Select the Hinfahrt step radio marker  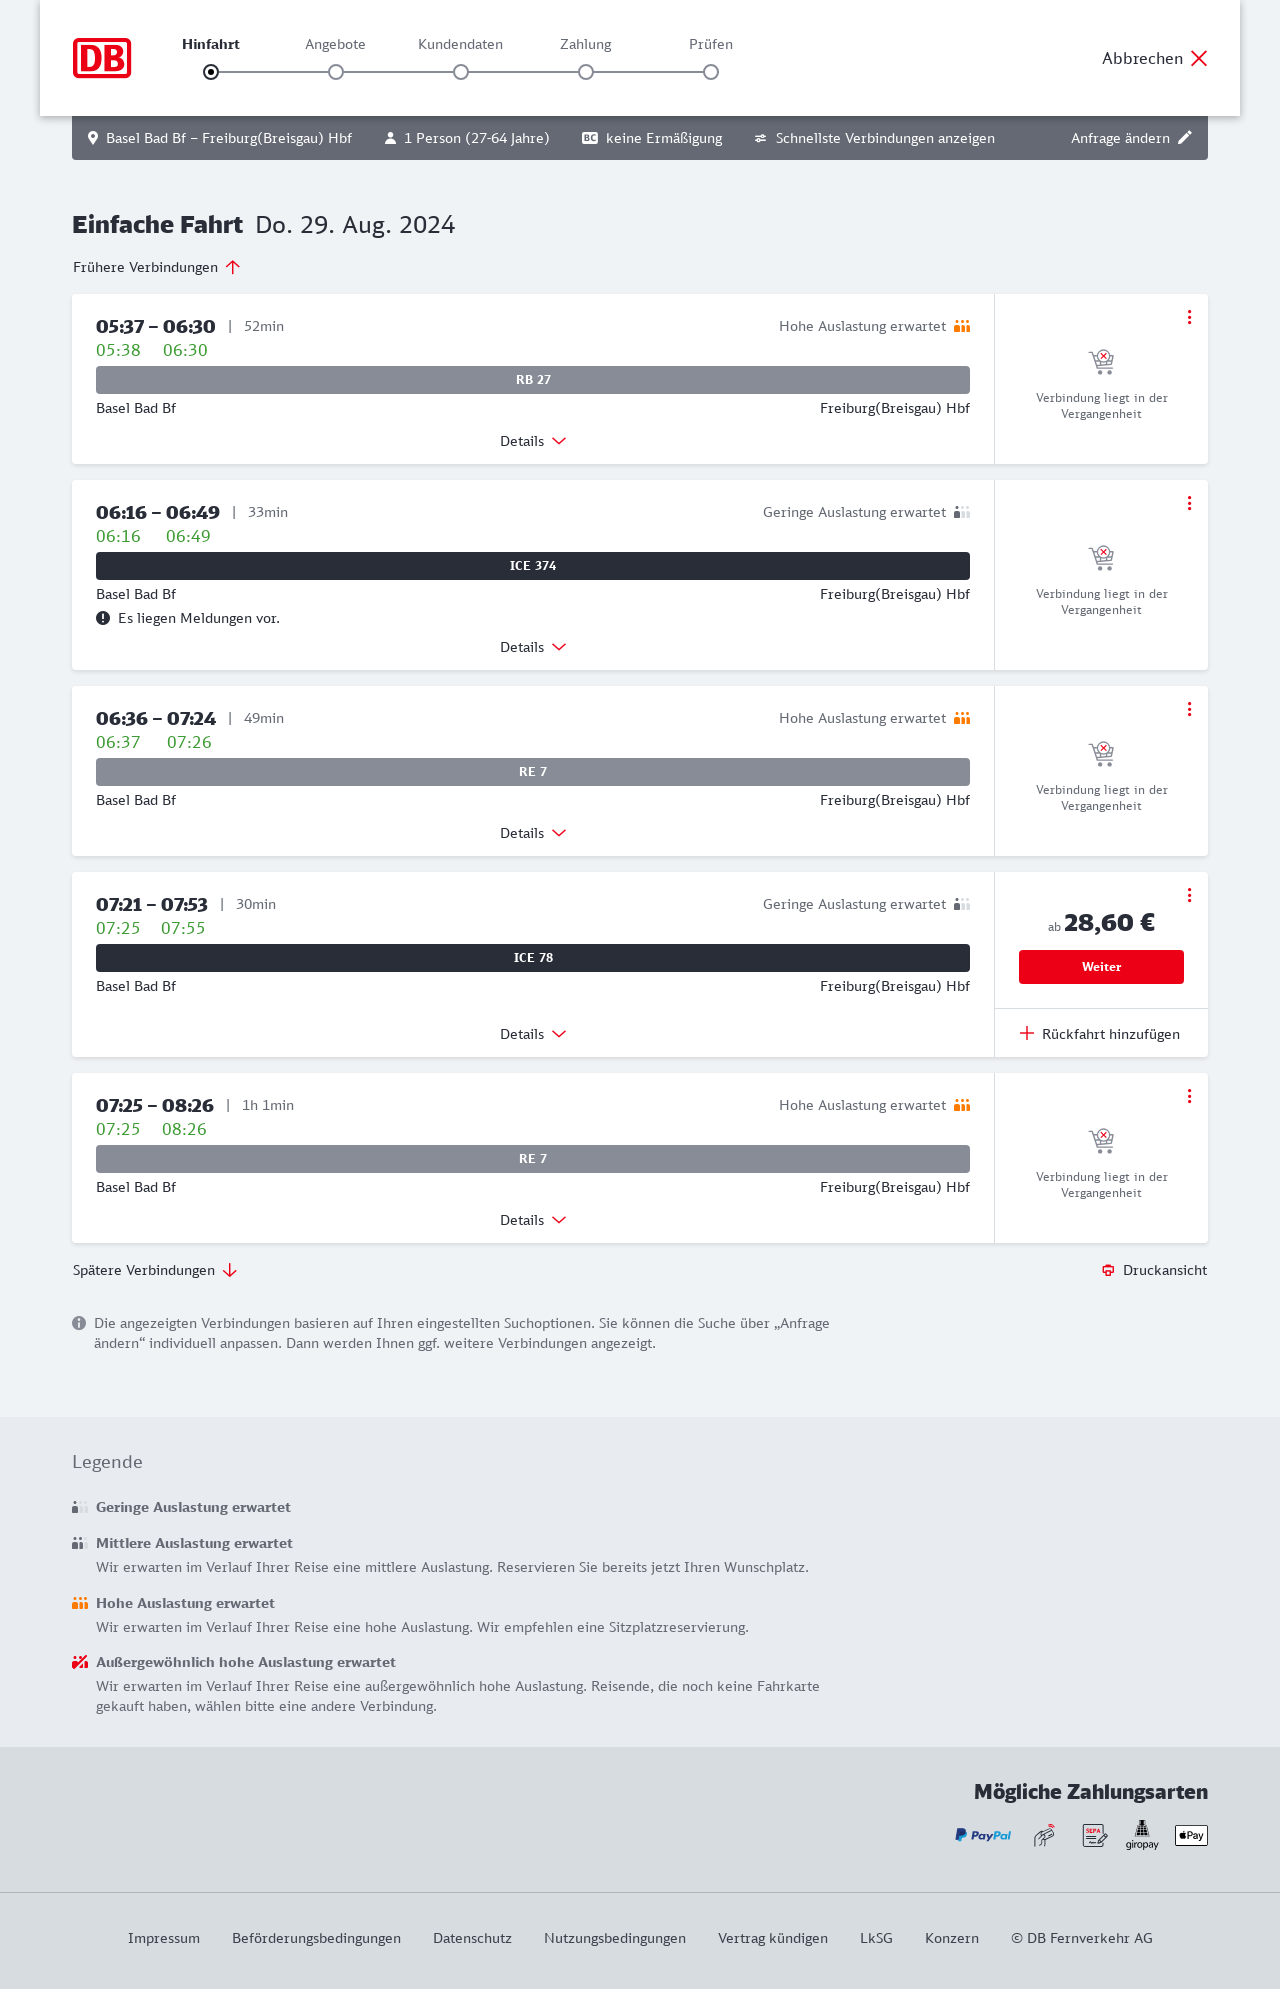point(211,72)
